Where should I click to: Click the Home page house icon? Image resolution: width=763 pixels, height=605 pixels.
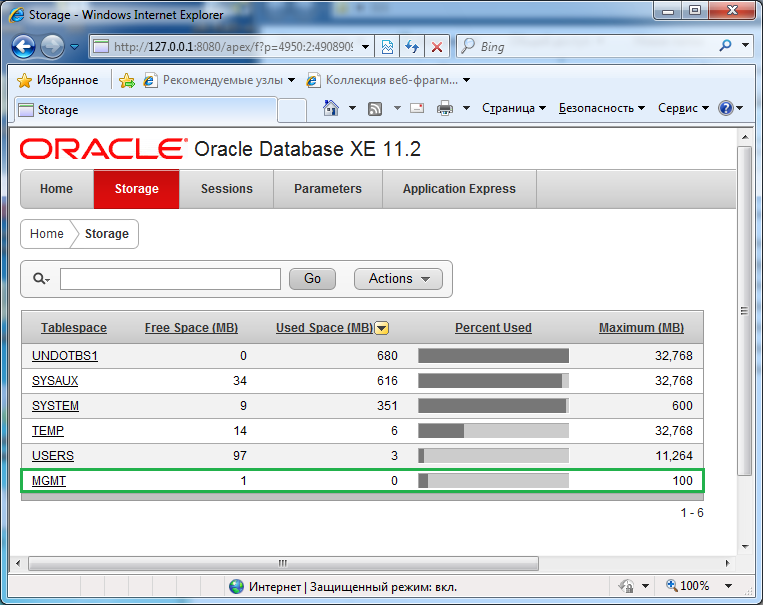(x=331, y=108)
